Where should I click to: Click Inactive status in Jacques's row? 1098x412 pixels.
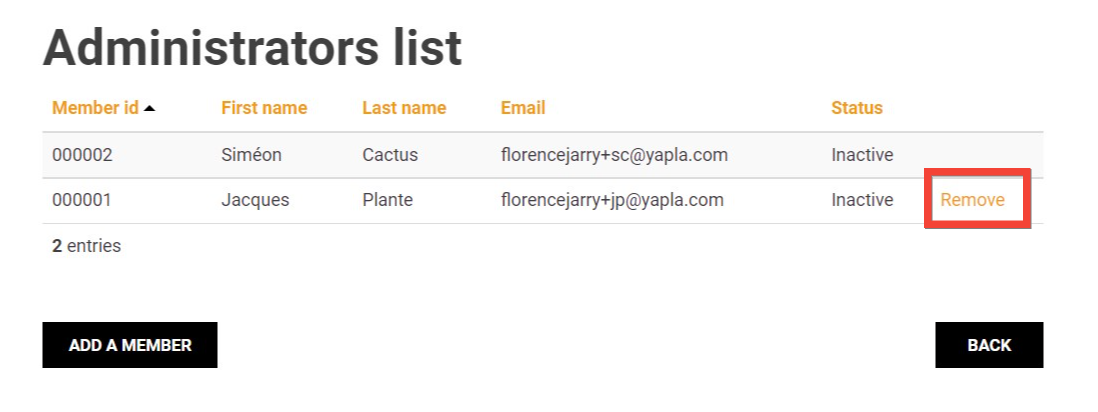click(x=862, y=200)
